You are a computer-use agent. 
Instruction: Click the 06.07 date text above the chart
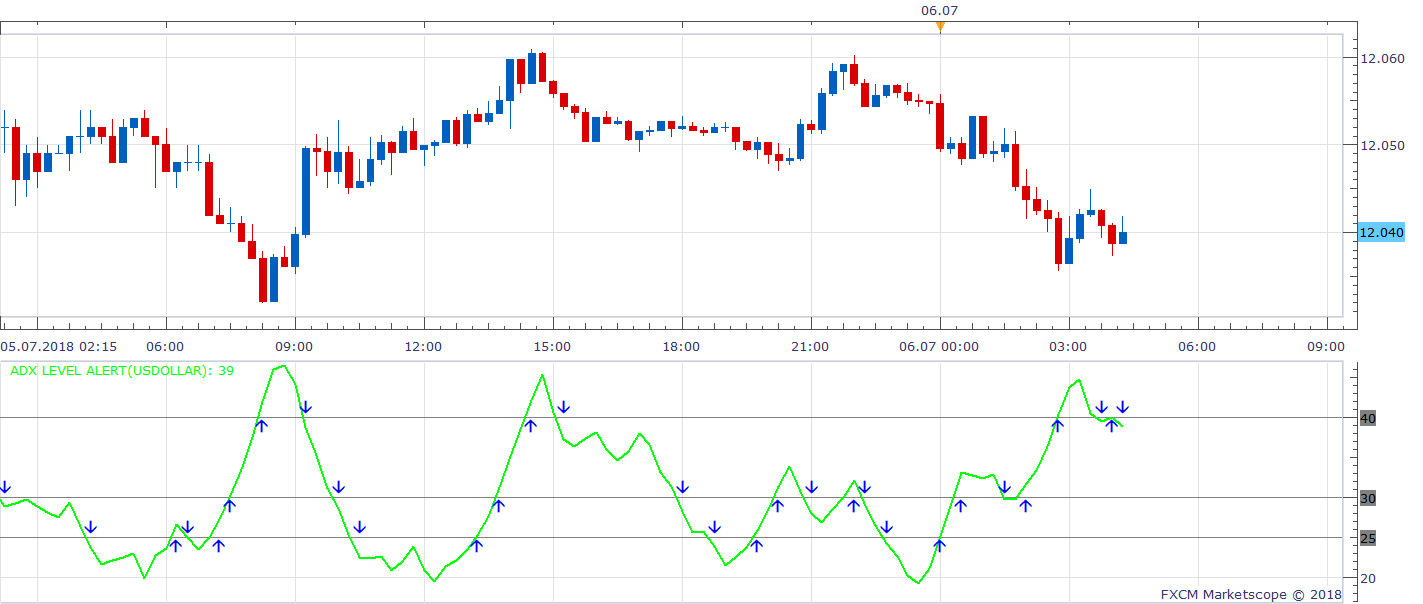click(940, 10)
